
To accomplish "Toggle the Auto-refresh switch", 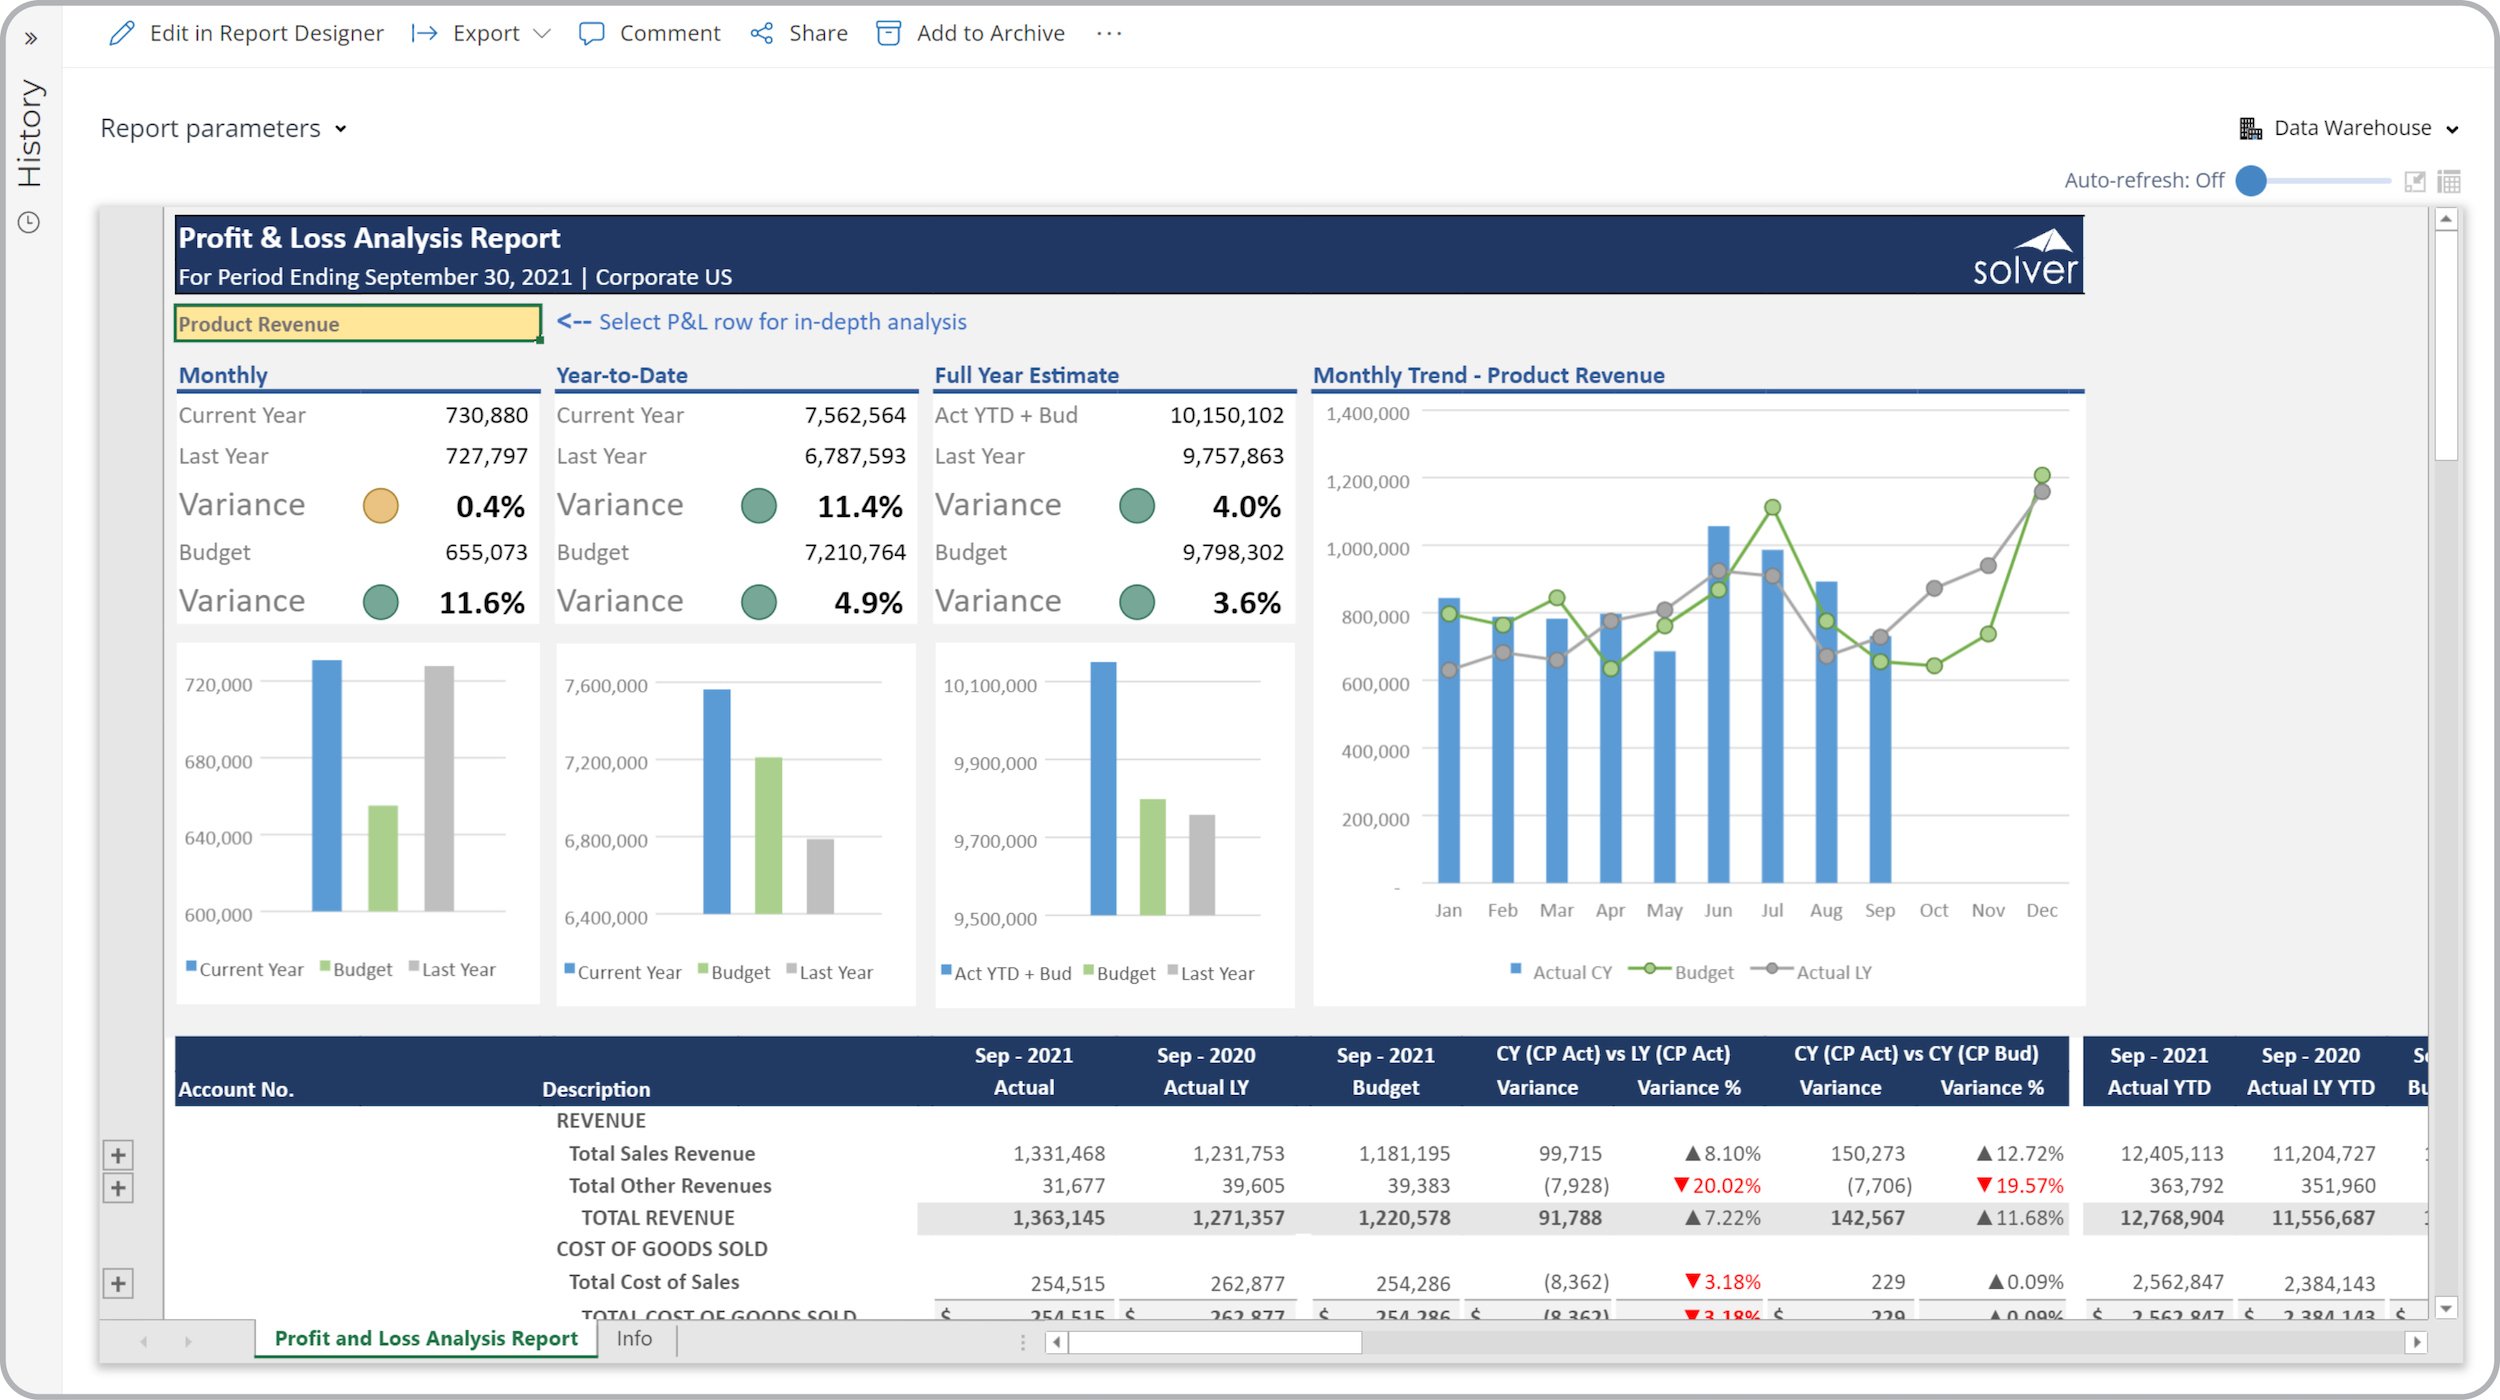I will point(2252,181).
